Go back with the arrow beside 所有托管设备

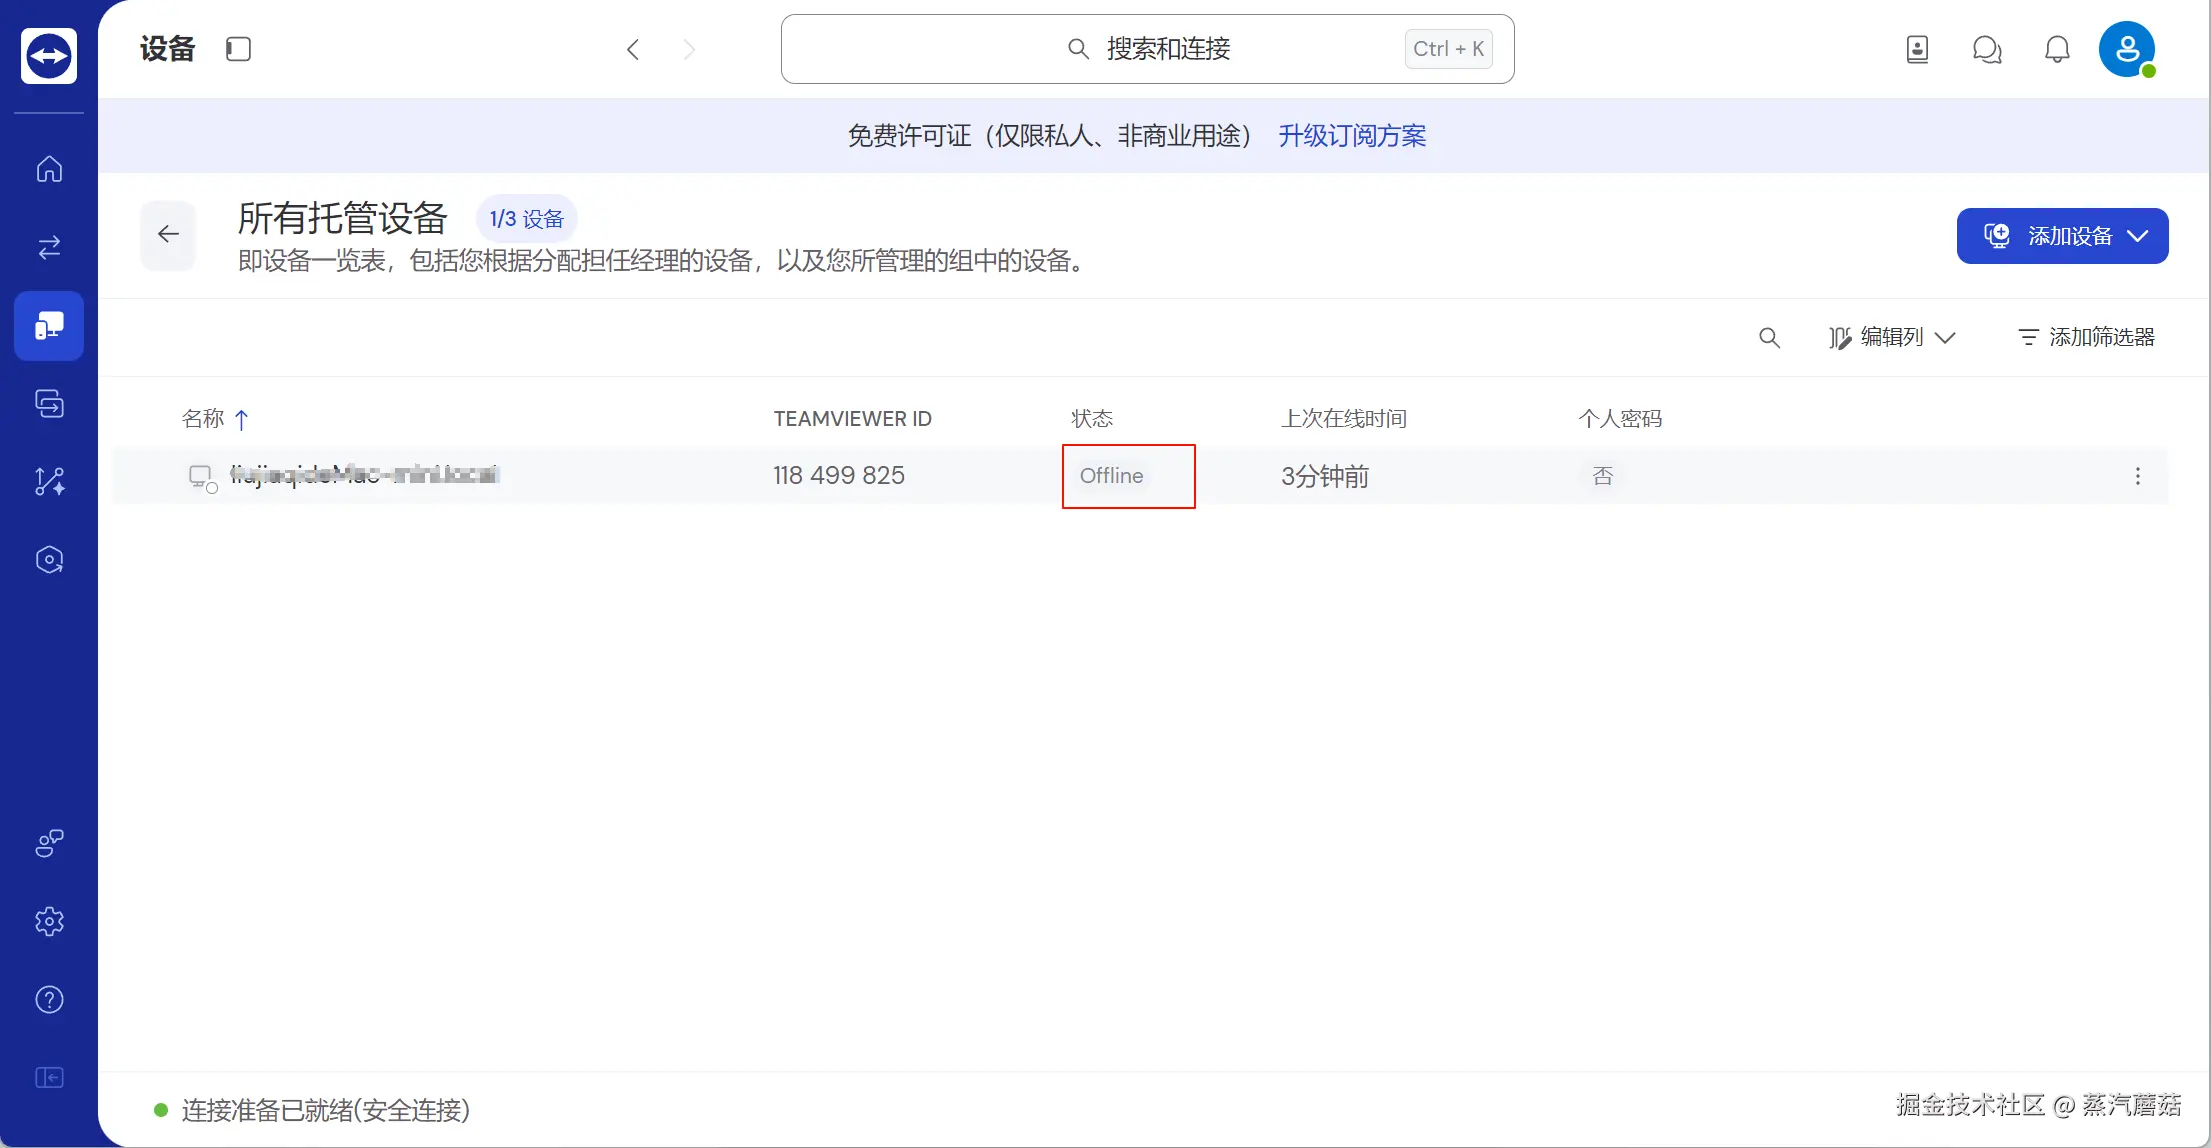pyautogui.click(x=168, y=235)
